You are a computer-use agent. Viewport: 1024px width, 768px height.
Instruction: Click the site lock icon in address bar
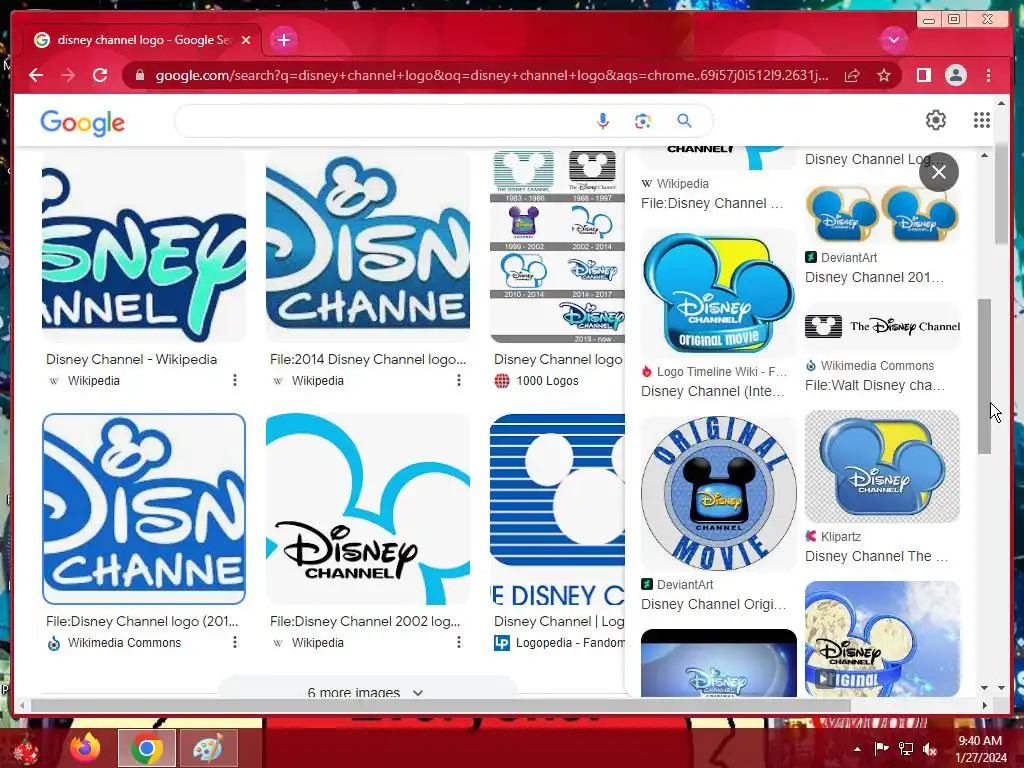pos(139,75)
